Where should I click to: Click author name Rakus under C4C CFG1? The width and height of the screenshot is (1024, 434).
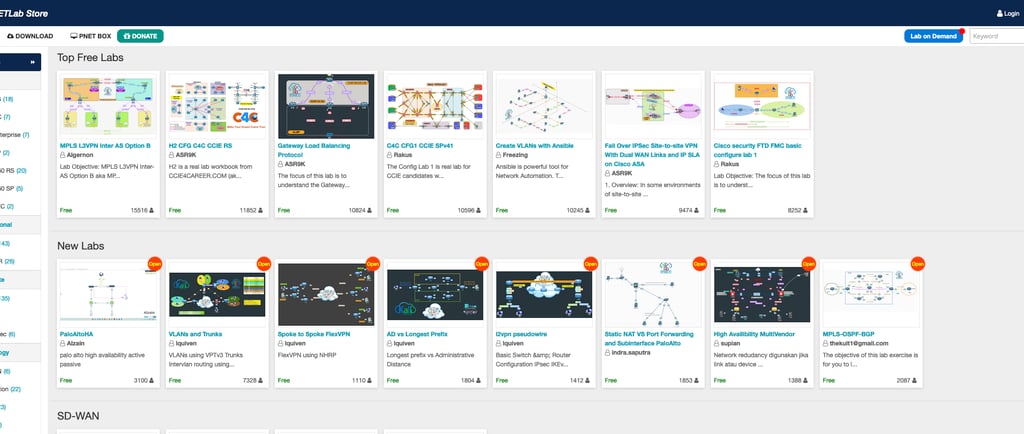point(402,155)
